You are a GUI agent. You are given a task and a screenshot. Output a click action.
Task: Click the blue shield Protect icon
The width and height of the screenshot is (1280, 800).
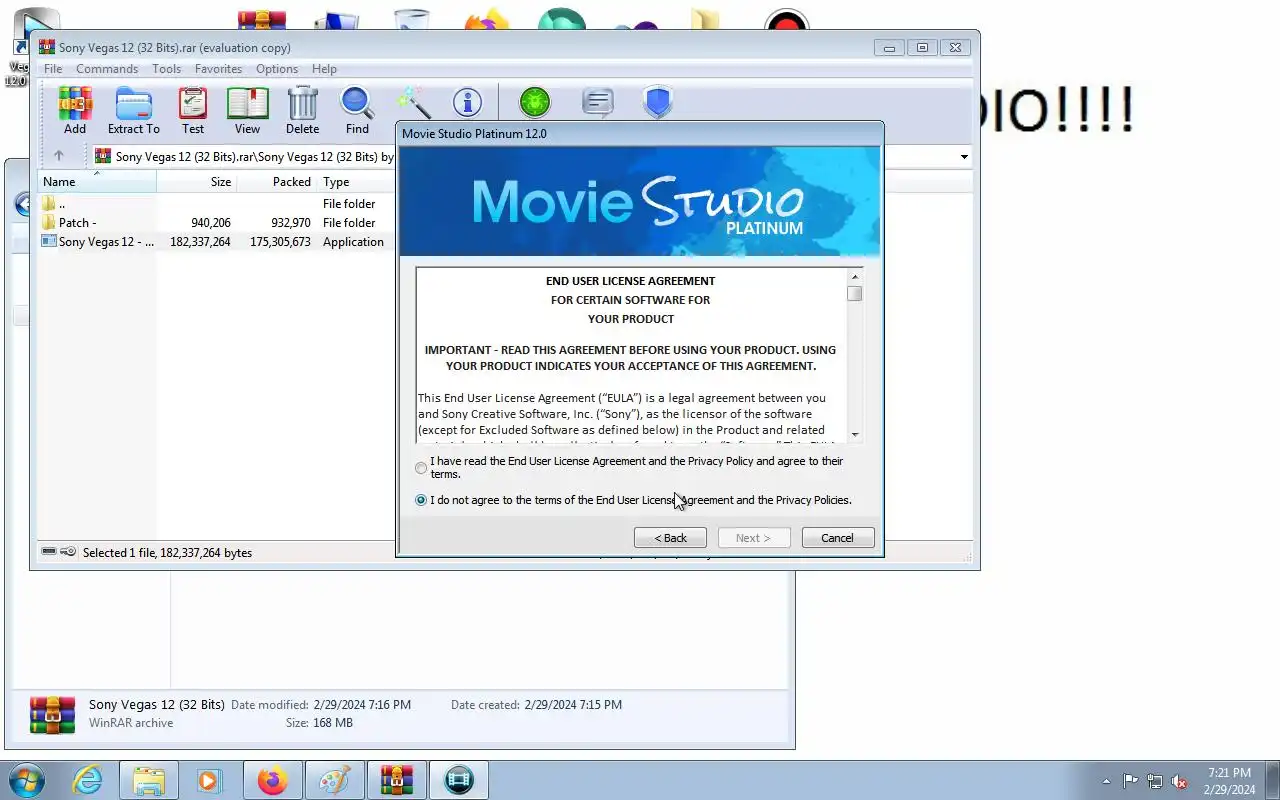[x=657, y=102]
